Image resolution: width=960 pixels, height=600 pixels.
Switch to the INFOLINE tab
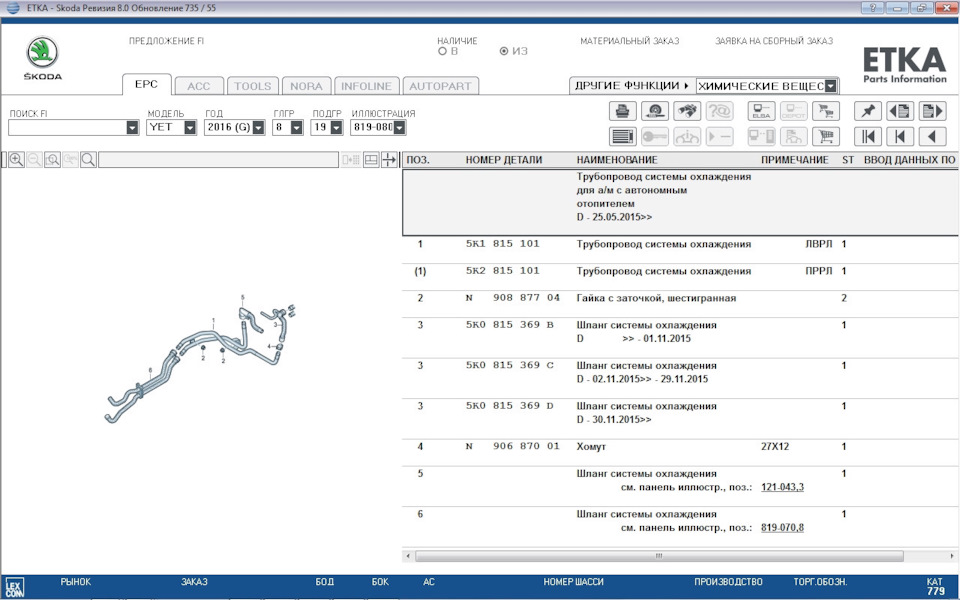366,86
